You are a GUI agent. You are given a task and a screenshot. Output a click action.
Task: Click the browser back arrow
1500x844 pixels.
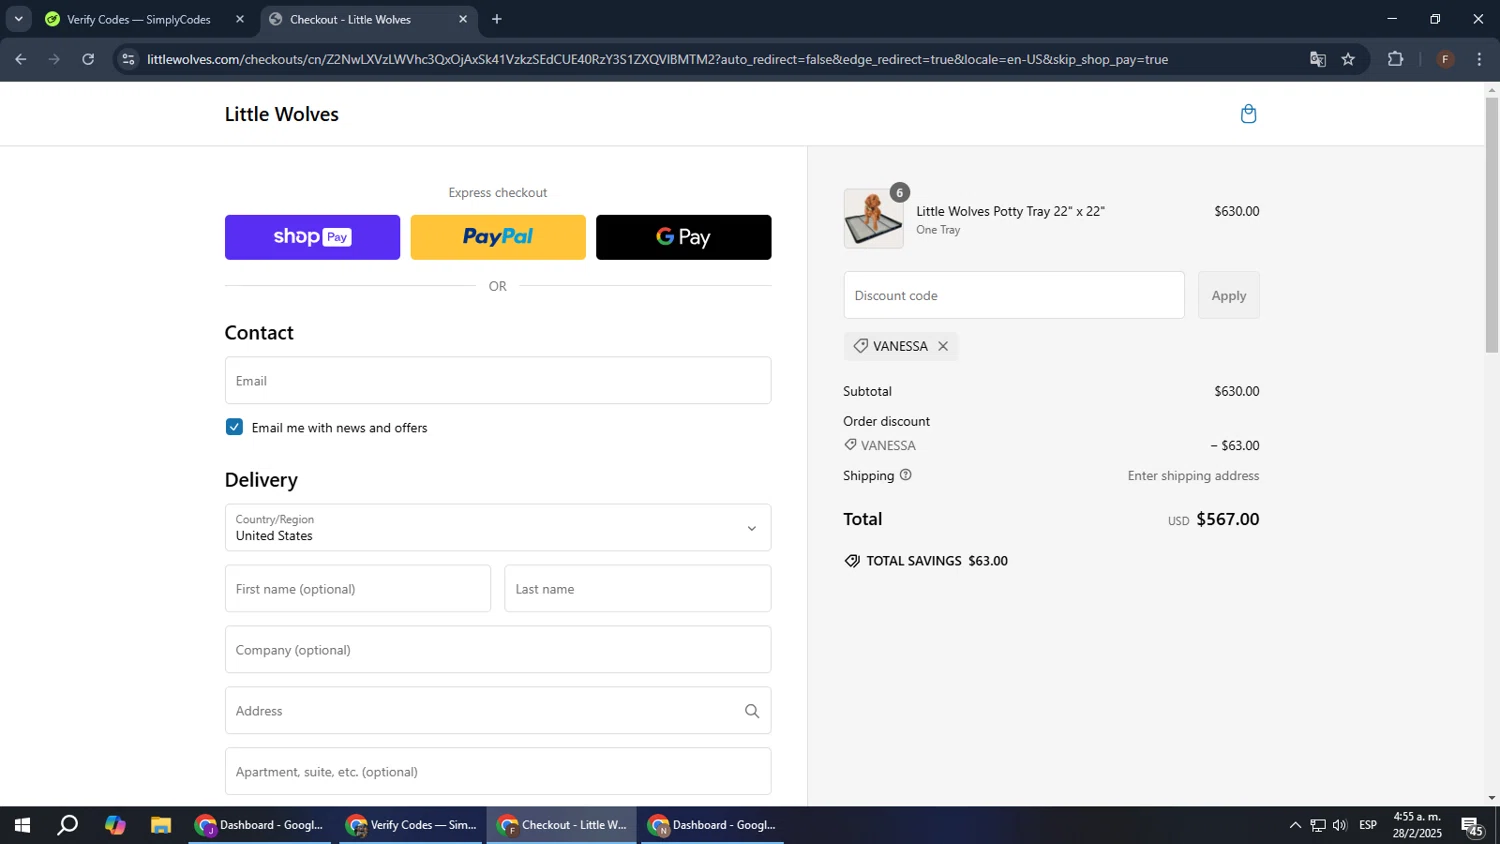pos(20,59)
